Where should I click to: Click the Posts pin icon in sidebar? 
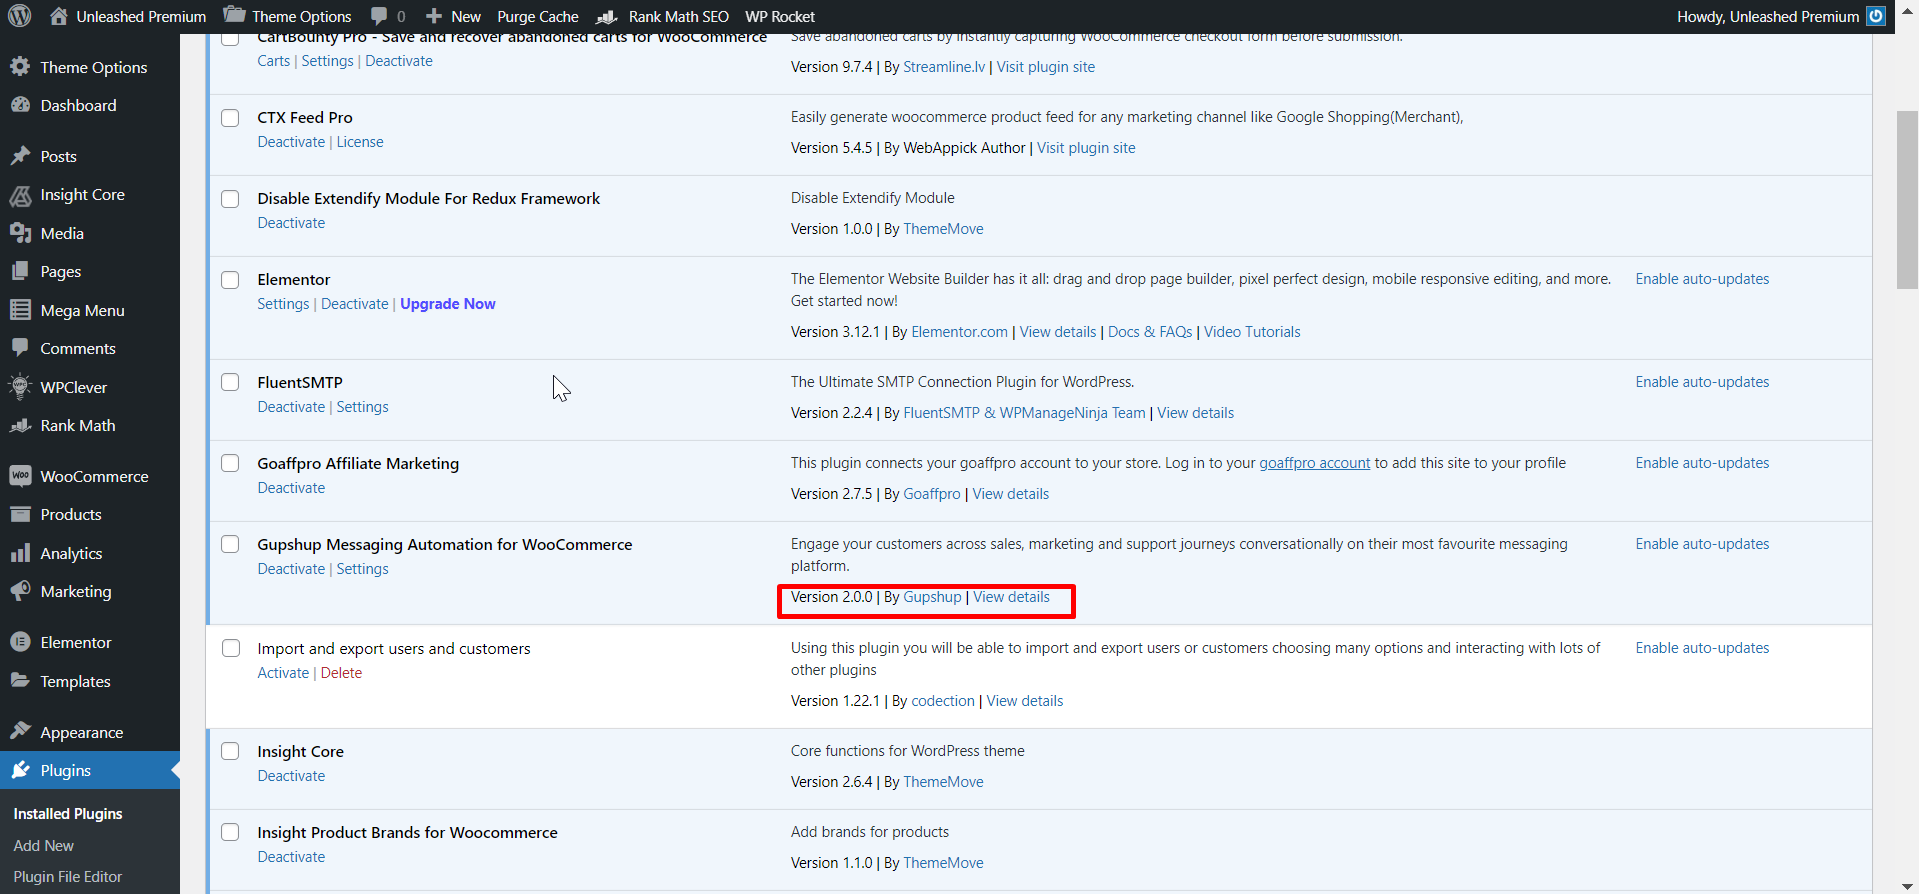(x=20, y=156)
